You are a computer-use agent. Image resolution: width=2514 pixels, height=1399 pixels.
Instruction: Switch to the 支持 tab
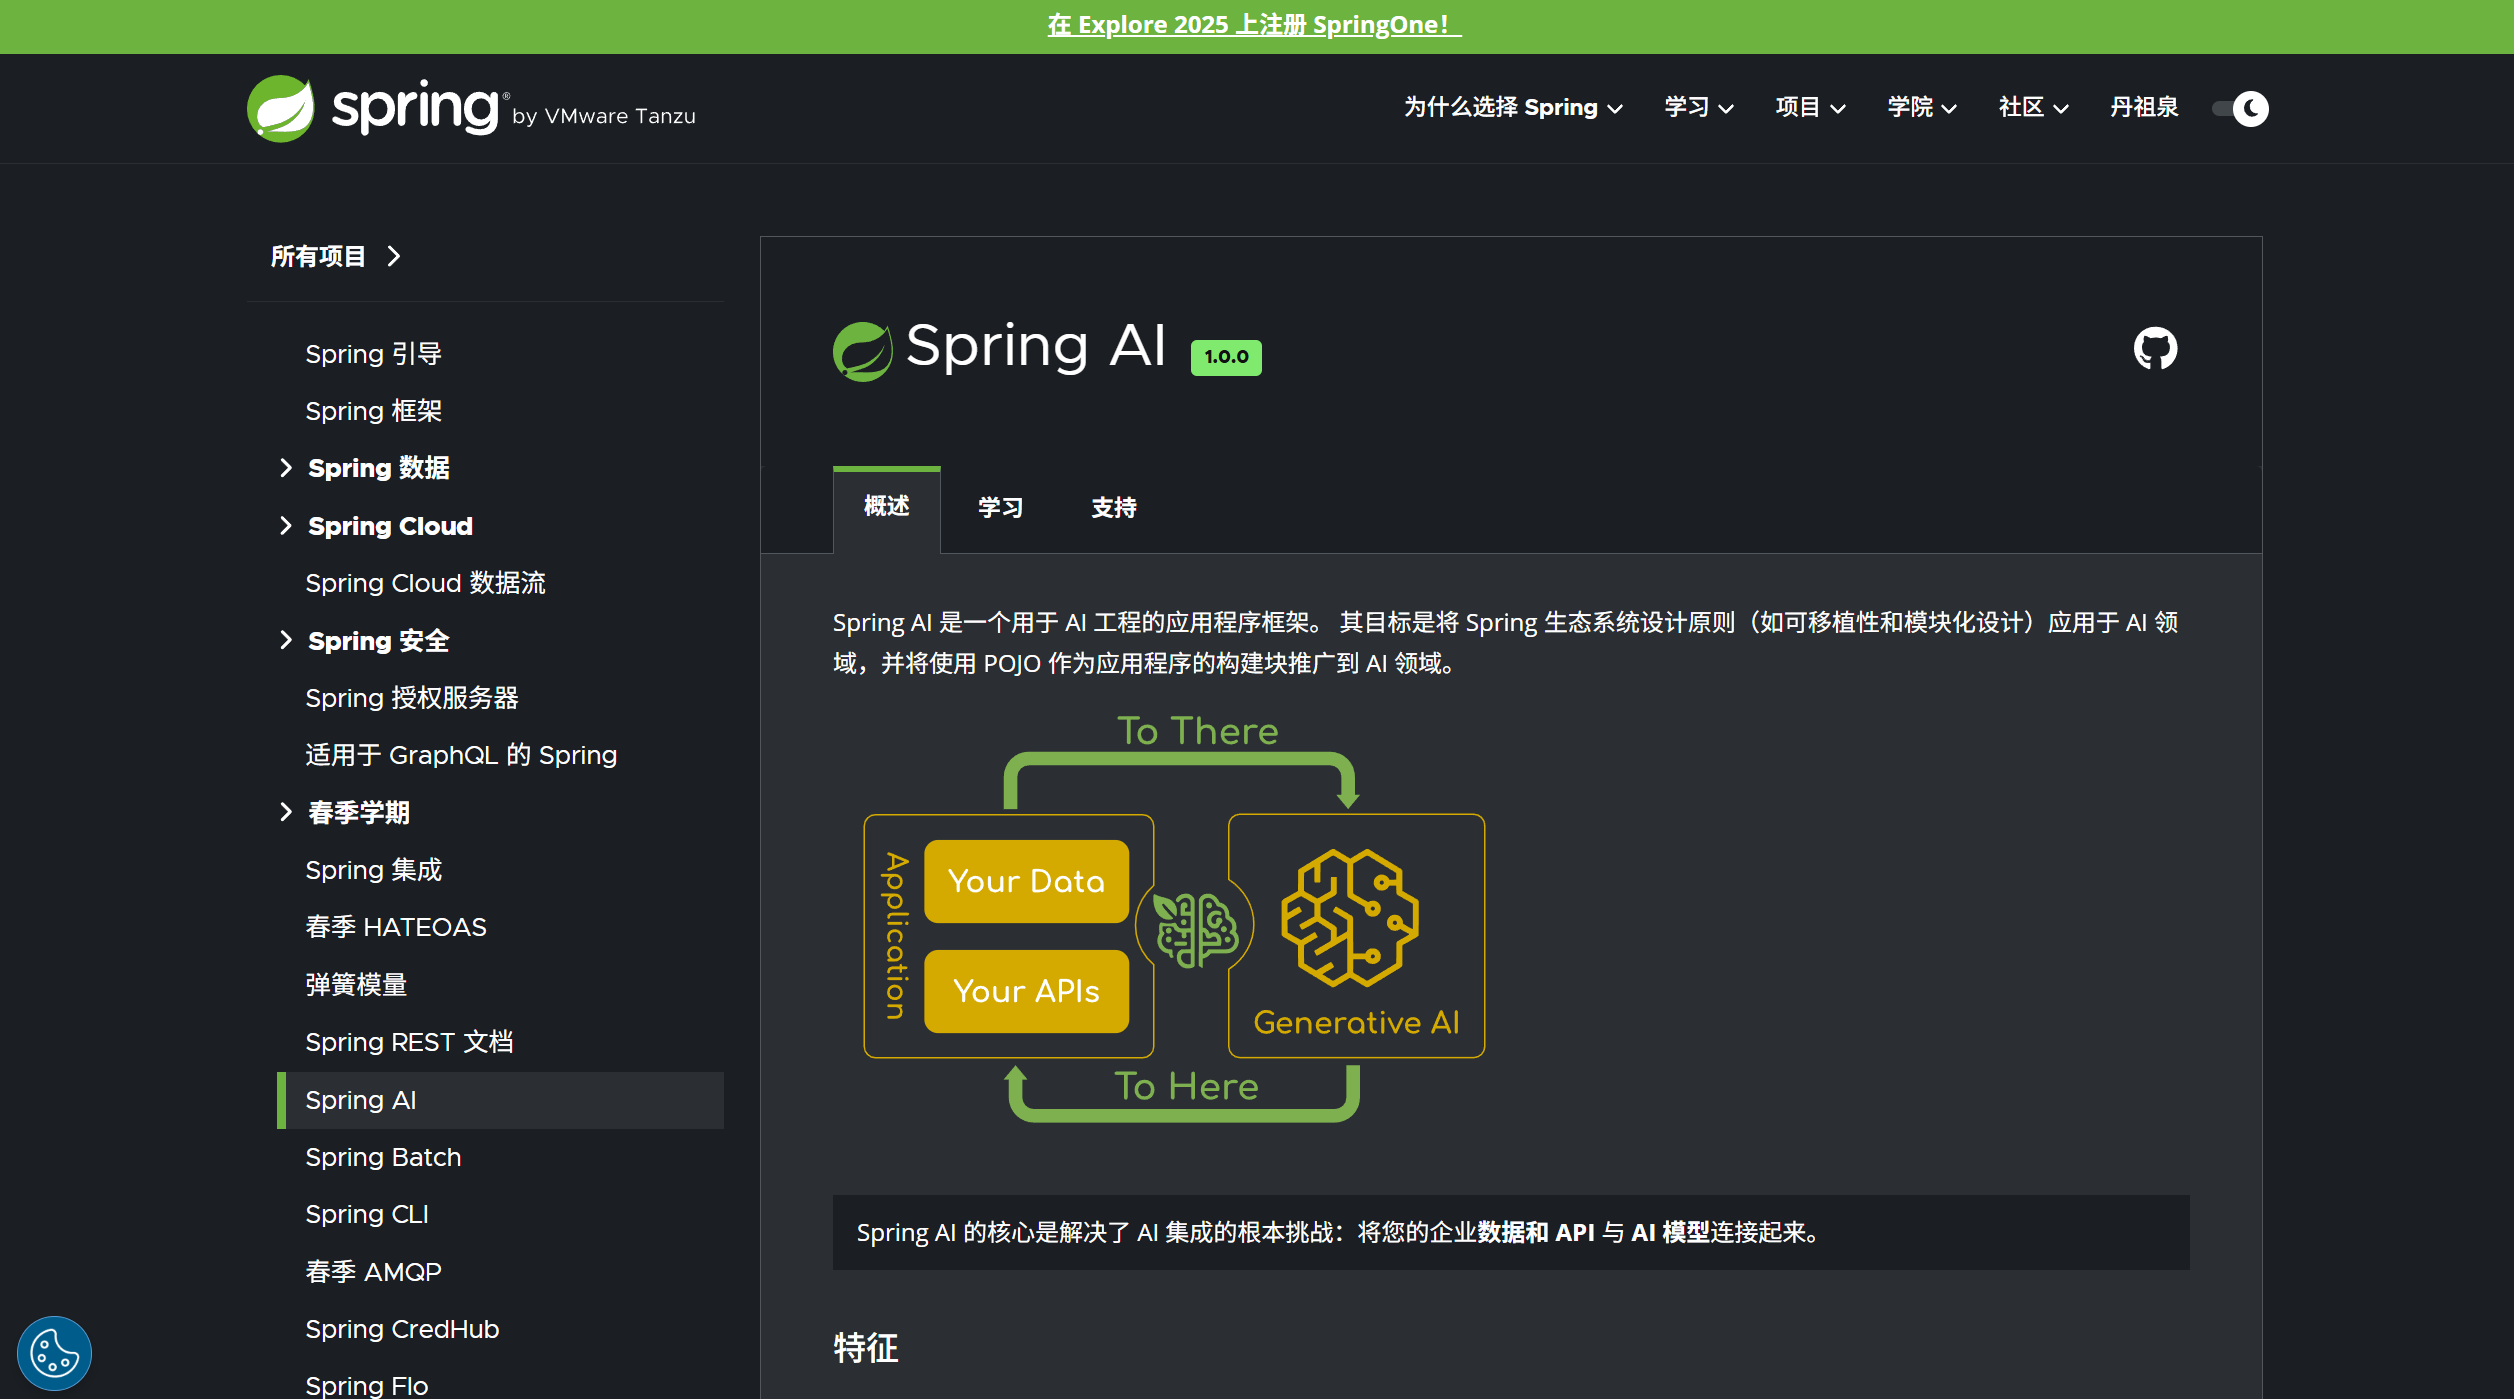coord(1113,508)
